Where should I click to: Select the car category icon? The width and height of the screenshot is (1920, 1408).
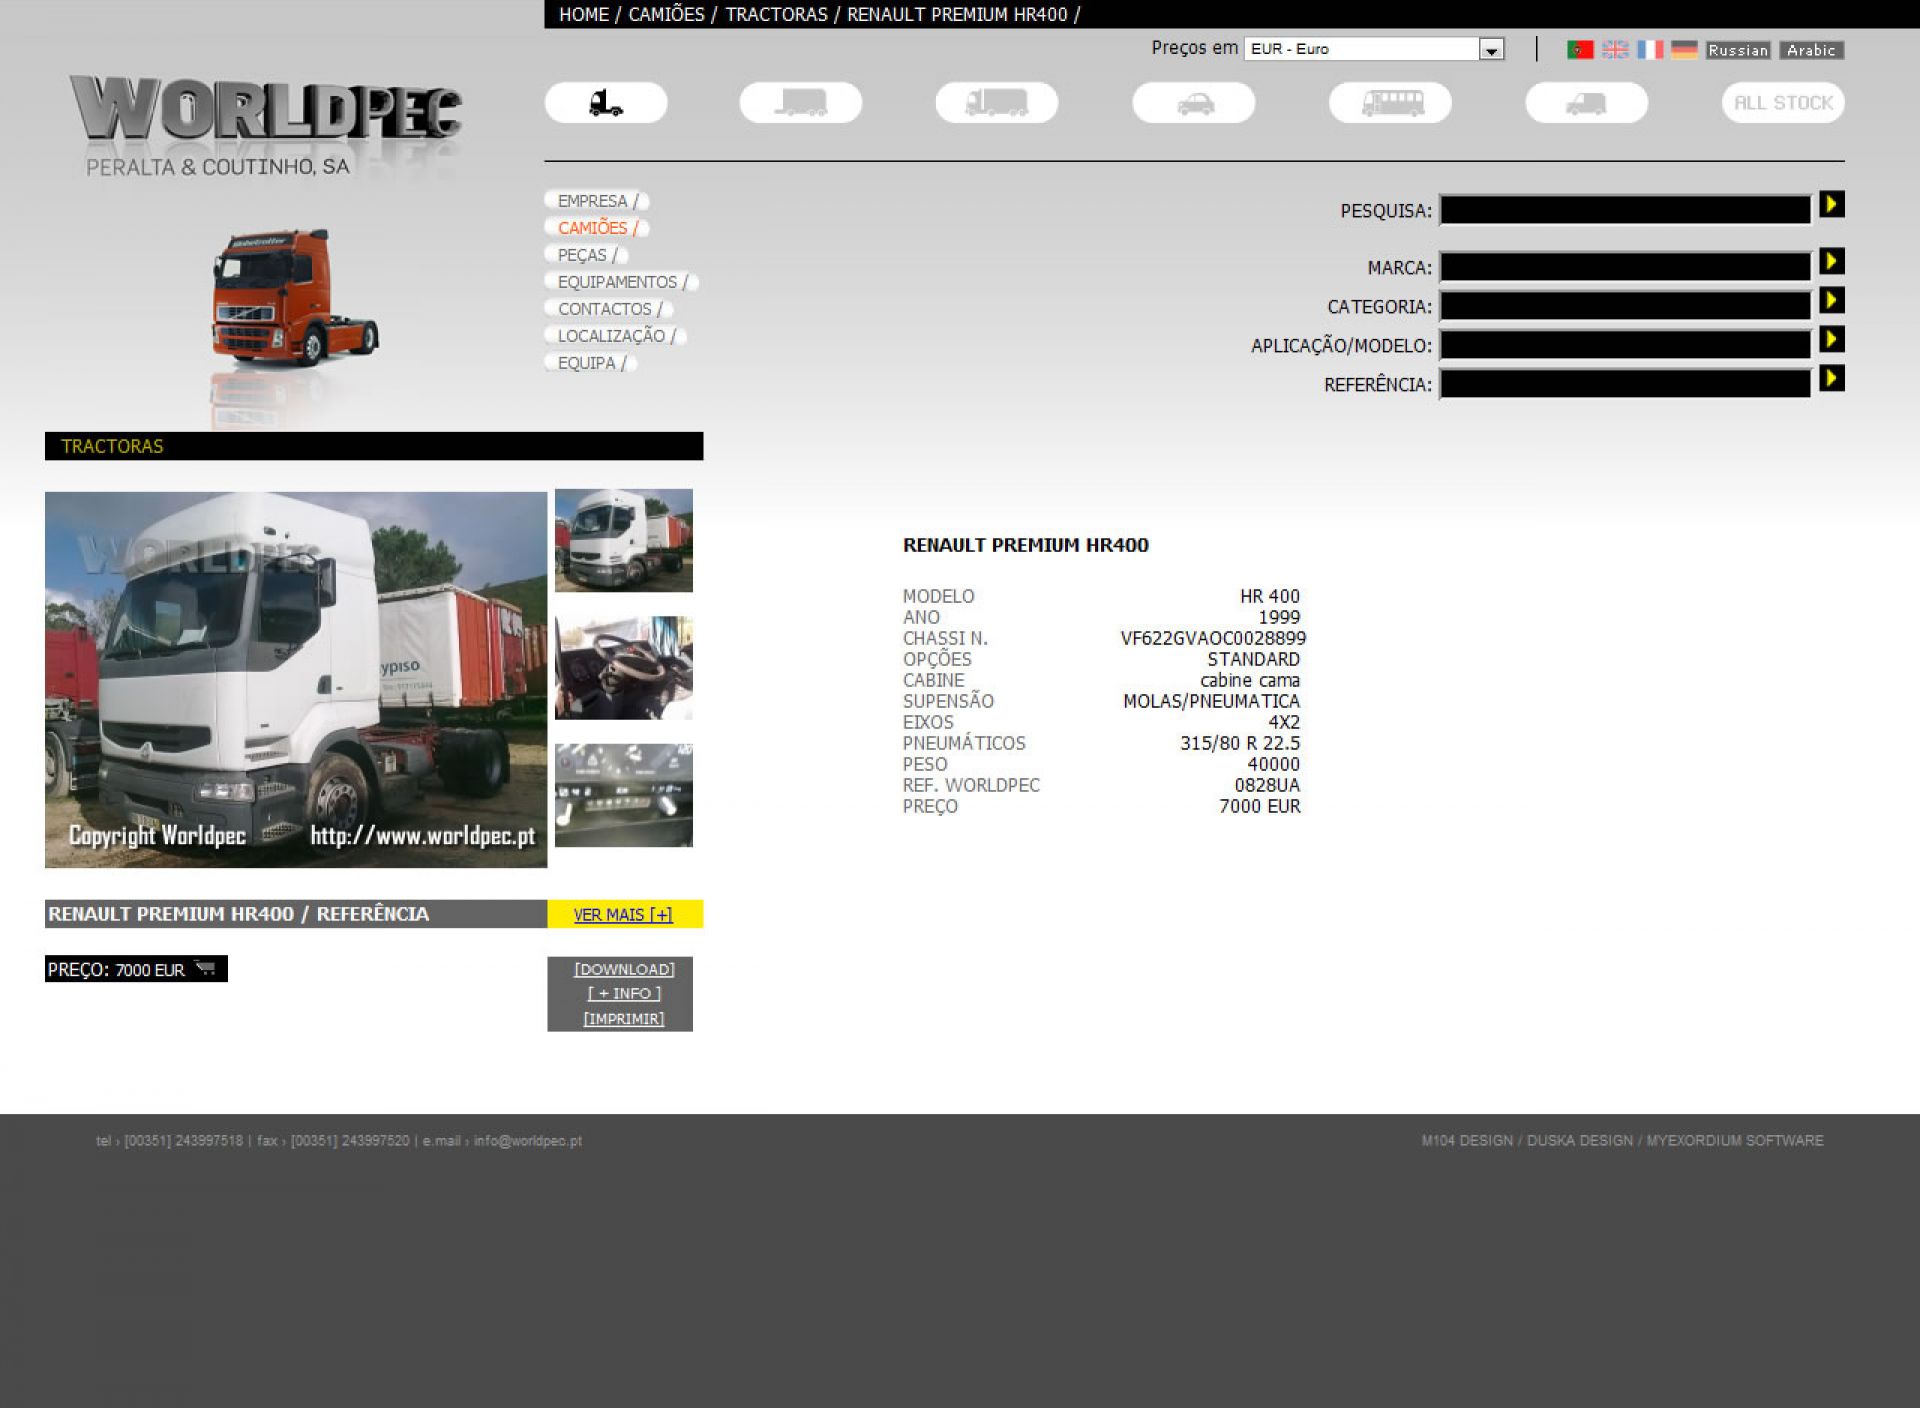1193,103
